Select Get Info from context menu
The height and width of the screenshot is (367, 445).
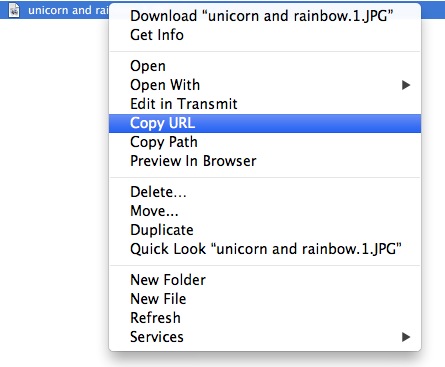[265, 35]
